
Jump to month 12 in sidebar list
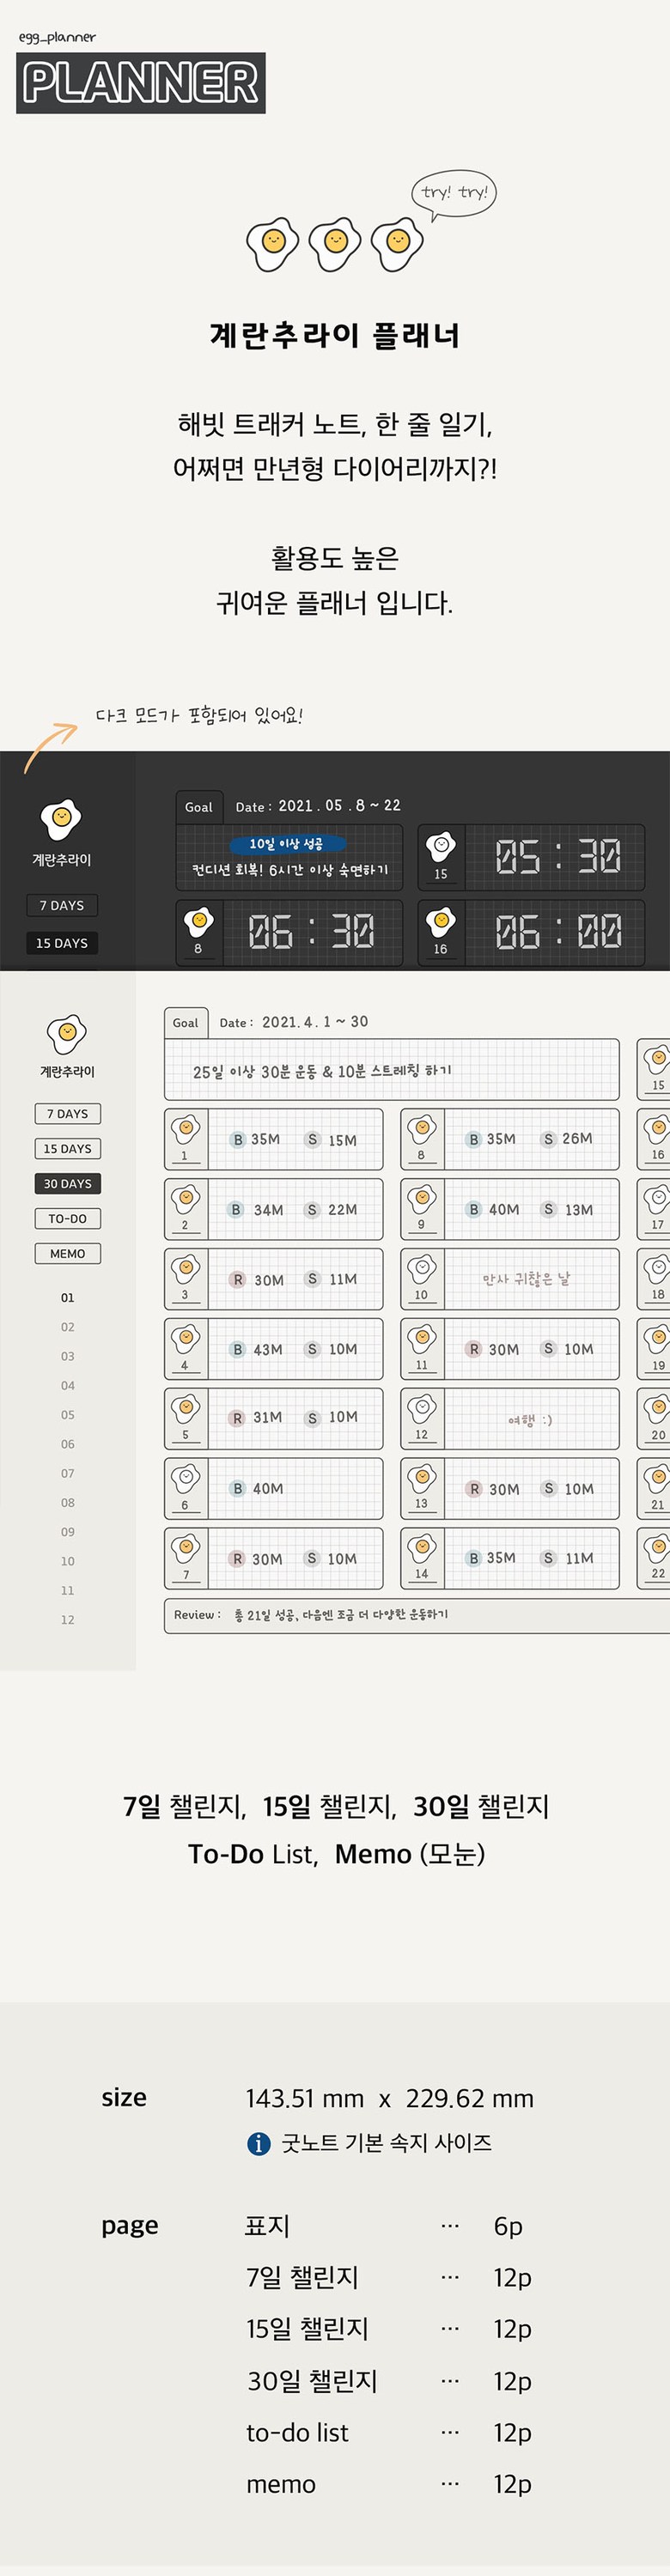[x=67, y=1619]
